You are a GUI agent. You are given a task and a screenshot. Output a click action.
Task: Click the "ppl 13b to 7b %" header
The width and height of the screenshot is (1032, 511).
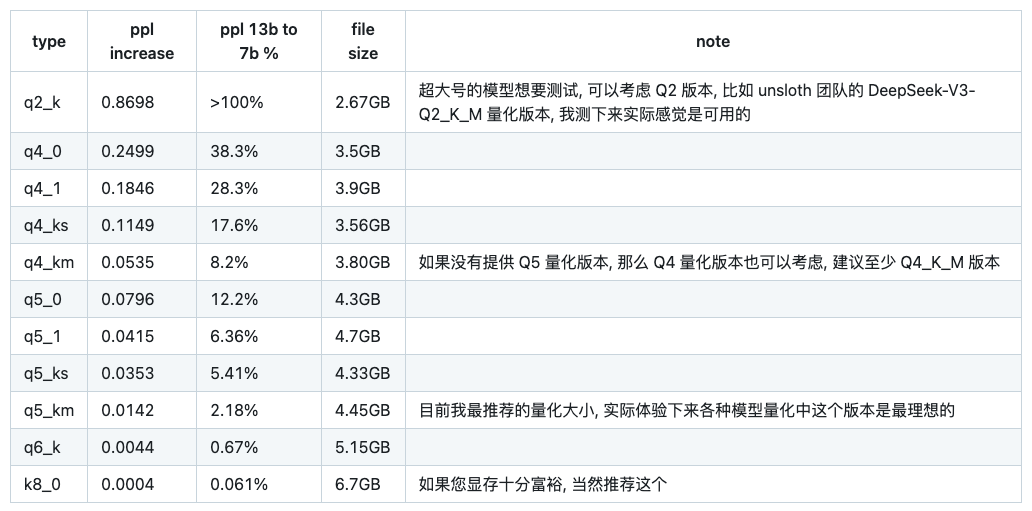tap(258, 41)
